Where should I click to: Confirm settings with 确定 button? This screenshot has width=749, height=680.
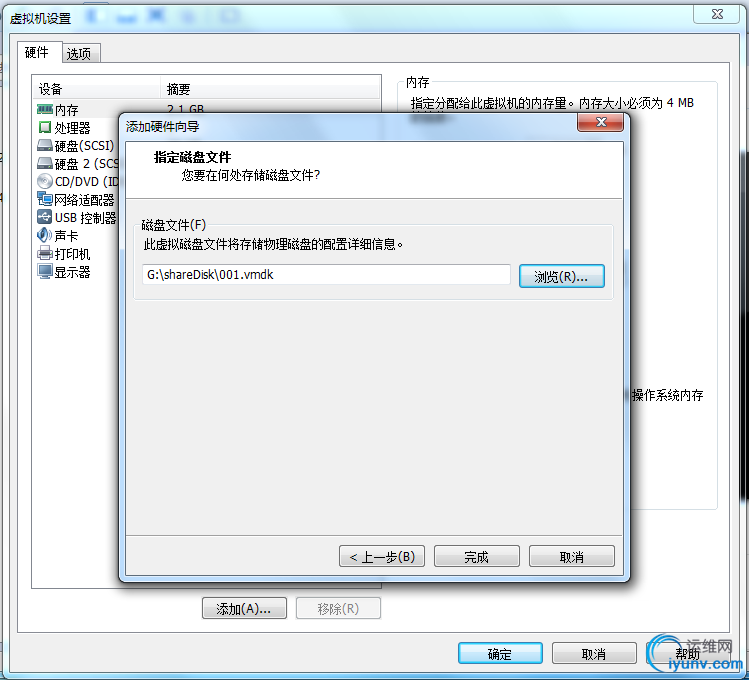tap(500, 653)
